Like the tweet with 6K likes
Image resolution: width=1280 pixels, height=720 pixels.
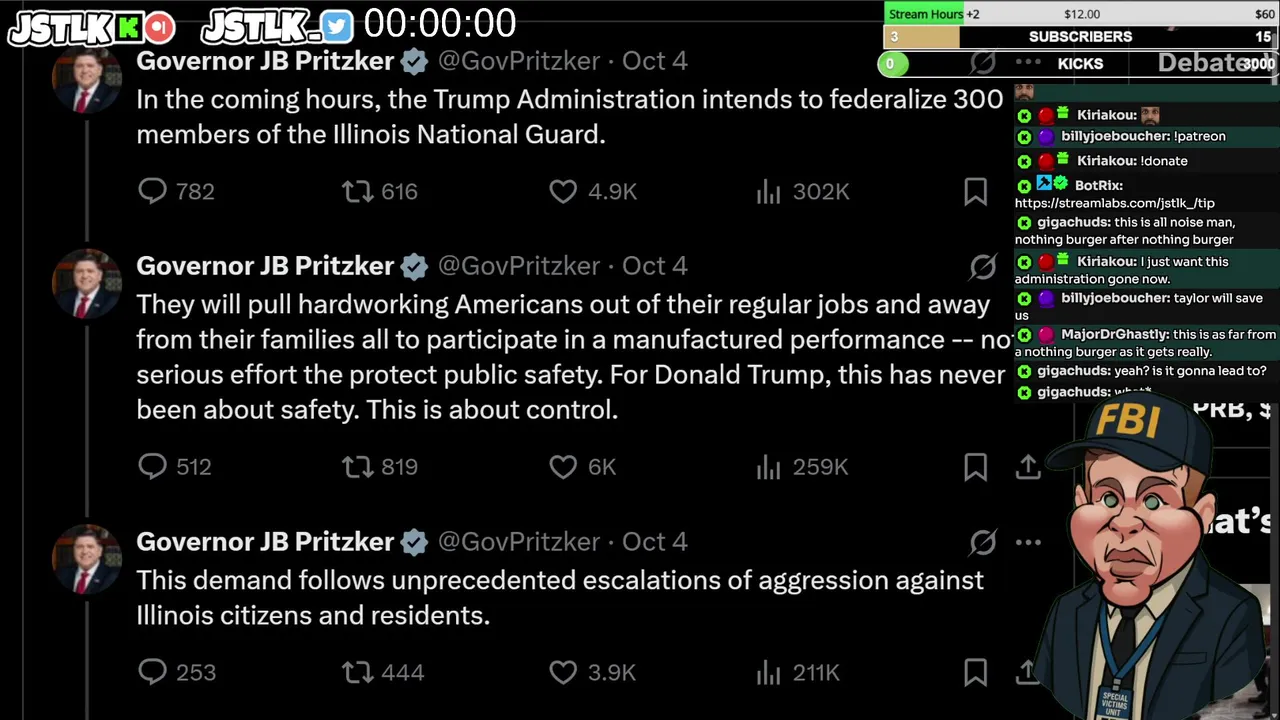[563, 466]
